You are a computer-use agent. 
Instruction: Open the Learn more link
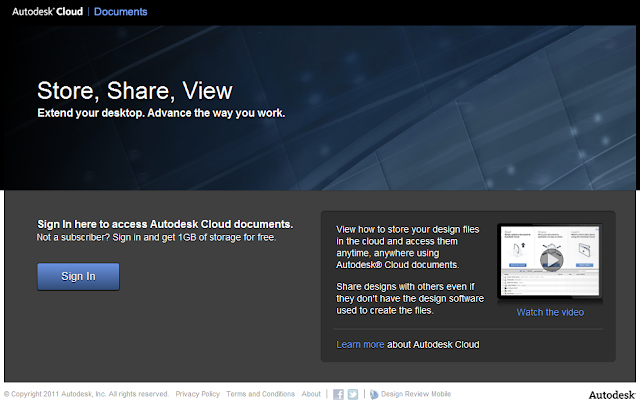360,345
